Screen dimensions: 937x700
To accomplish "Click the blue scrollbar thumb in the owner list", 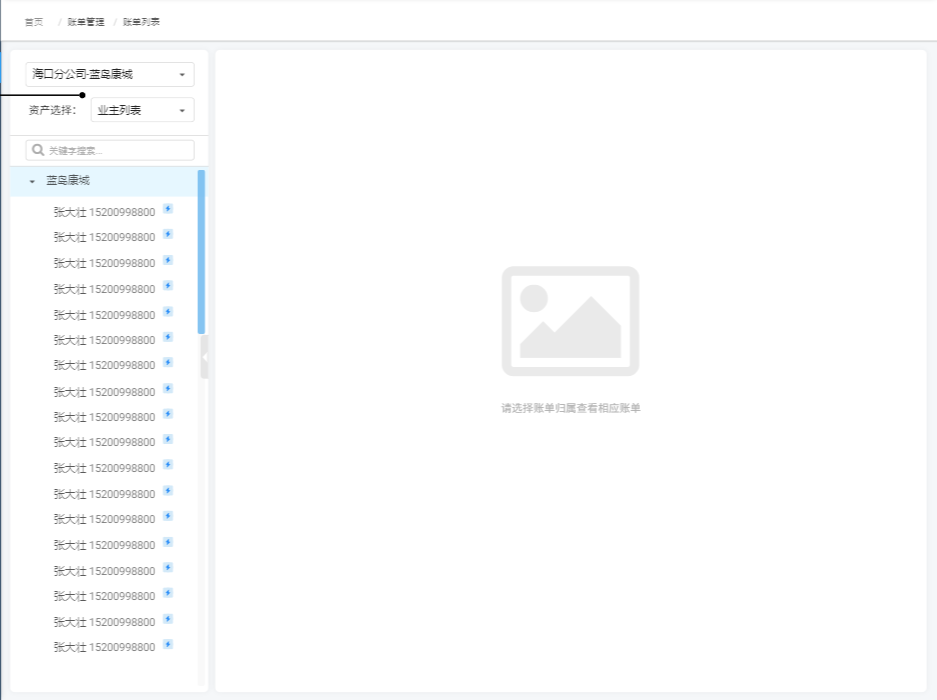I will click(201, 250).
